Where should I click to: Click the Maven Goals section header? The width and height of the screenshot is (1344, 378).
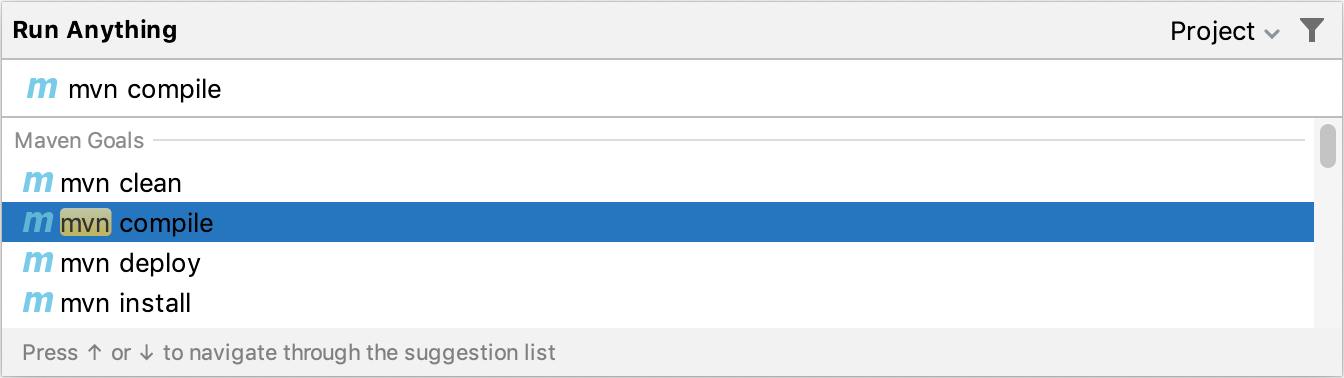pyautogui.click(x=79, y=141)
